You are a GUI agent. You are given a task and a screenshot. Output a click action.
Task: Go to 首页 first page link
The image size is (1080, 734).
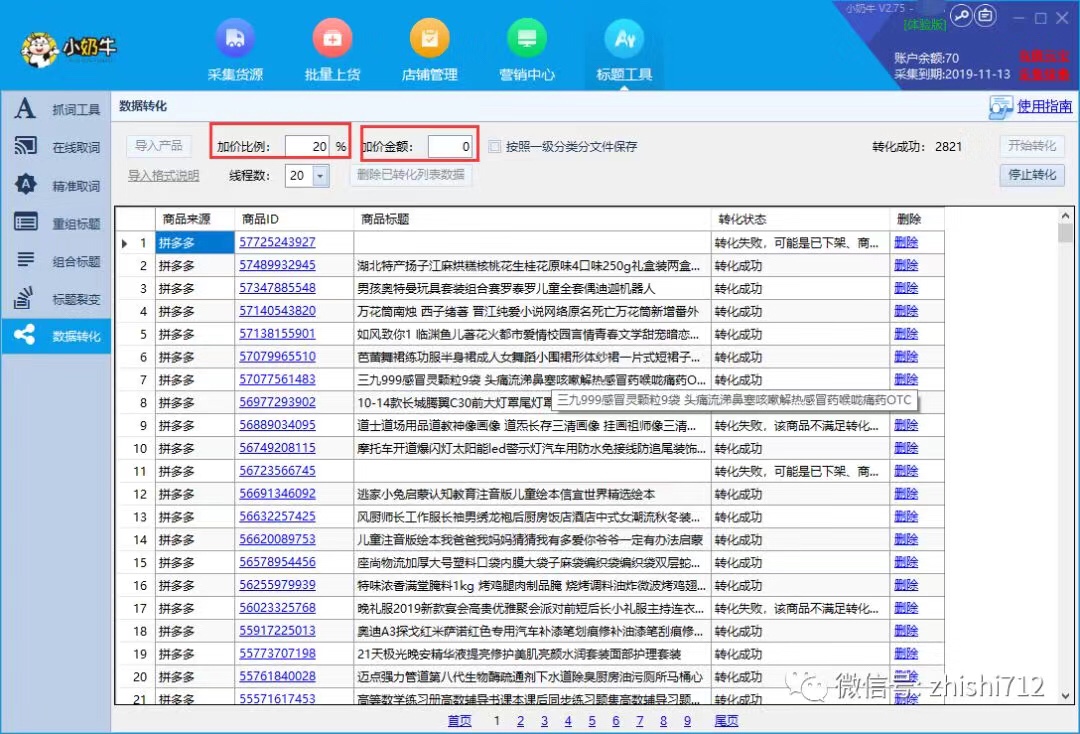coord(459,721)
